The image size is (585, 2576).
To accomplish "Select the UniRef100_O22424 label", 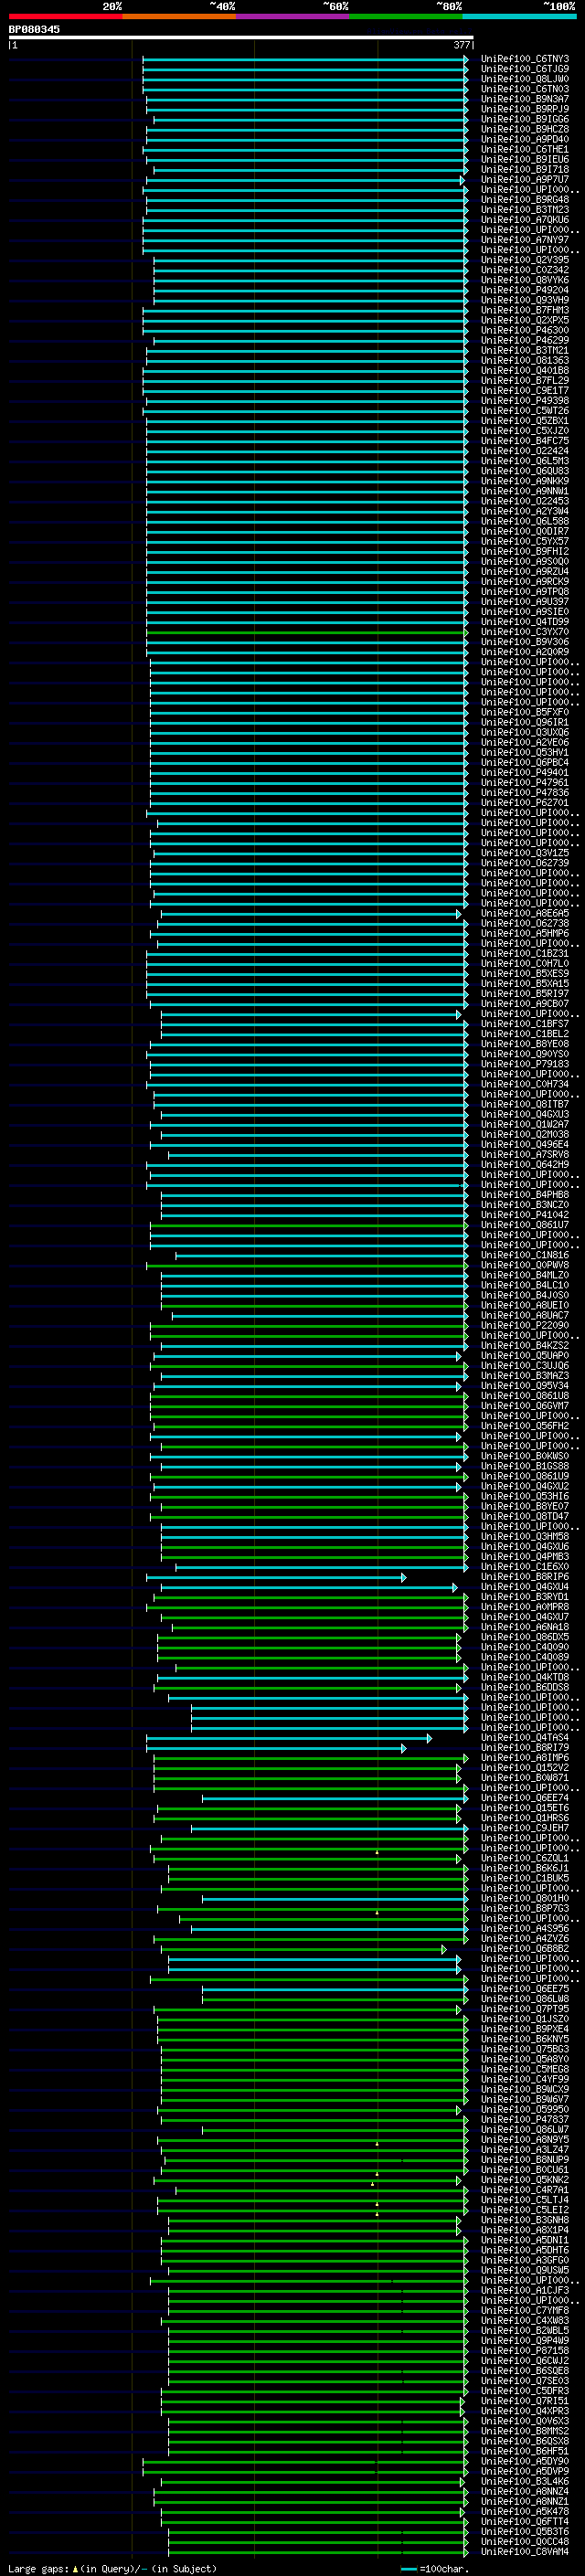I will 525,451.
